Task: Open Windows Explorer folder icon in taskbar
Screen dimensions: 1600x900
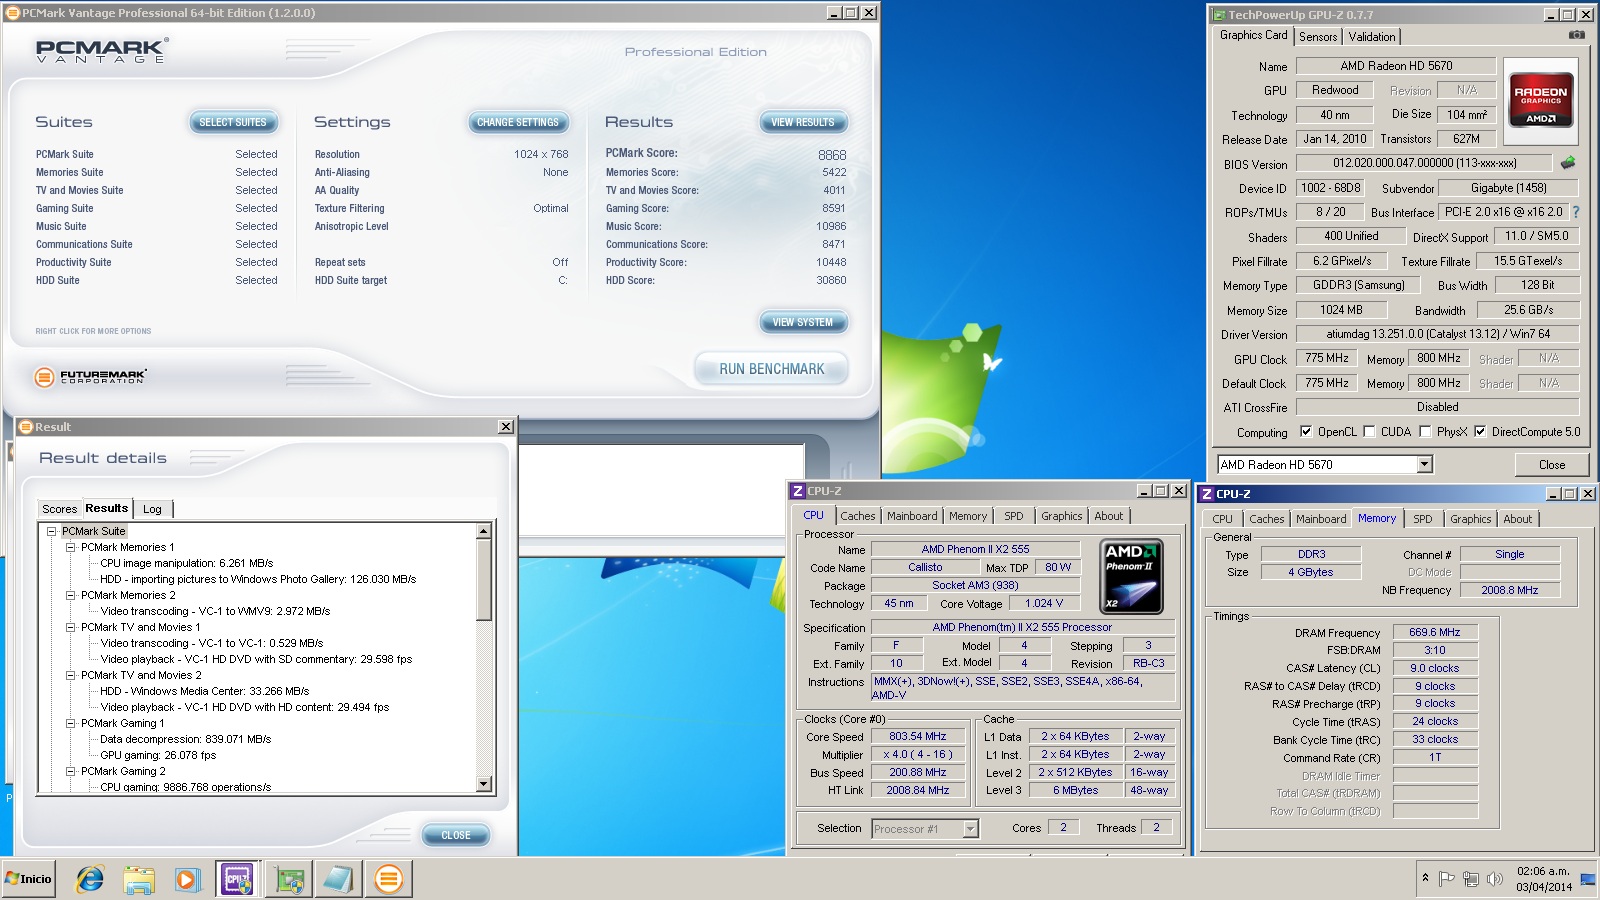Action: pos(139,879)
